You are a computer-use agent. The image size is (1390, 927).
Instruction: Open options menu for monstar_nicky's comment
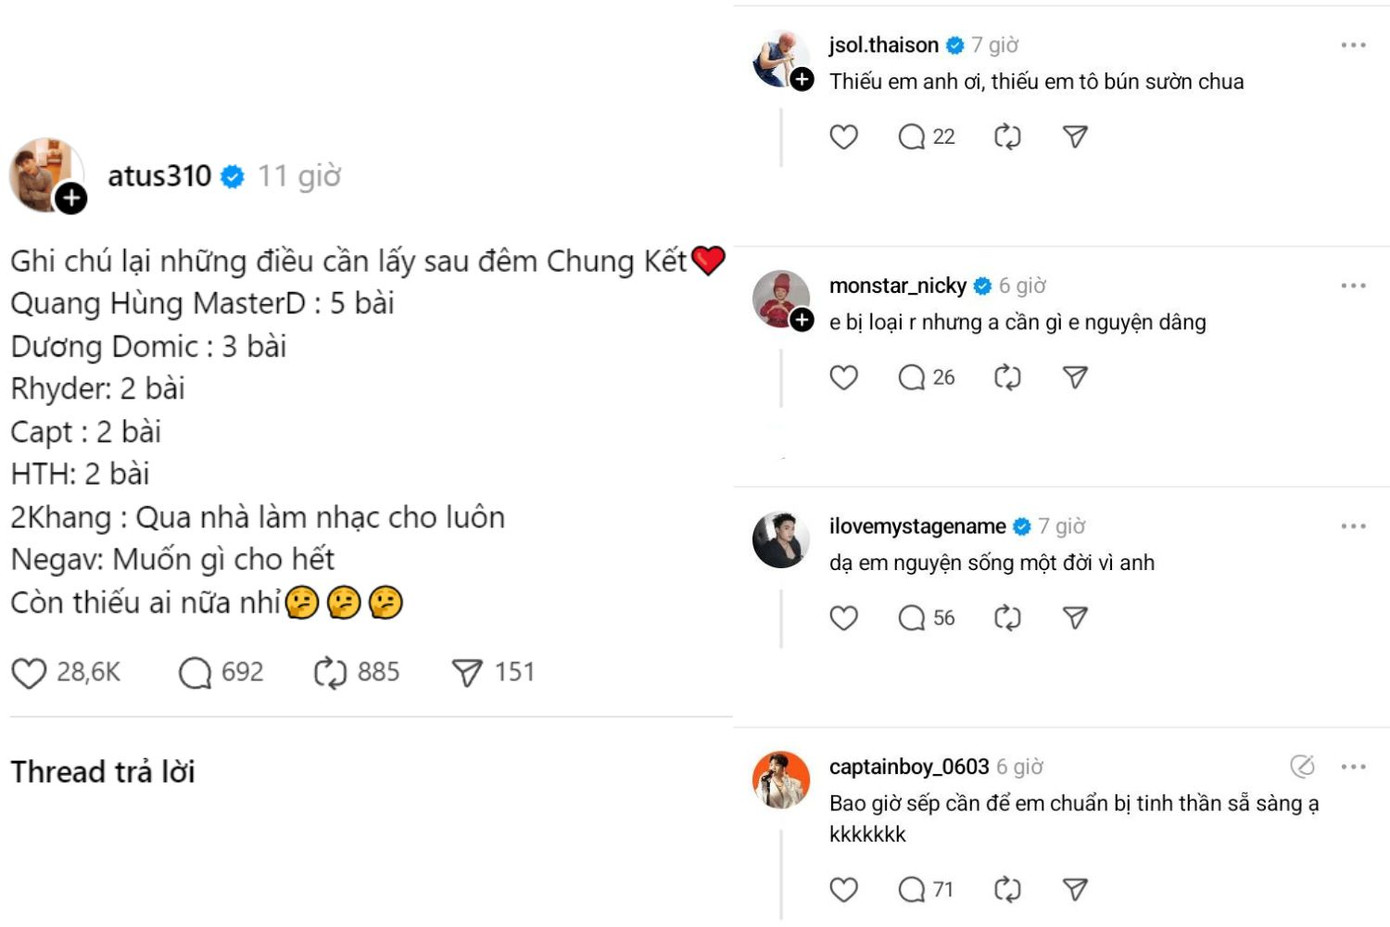[x=1355, y=285]
